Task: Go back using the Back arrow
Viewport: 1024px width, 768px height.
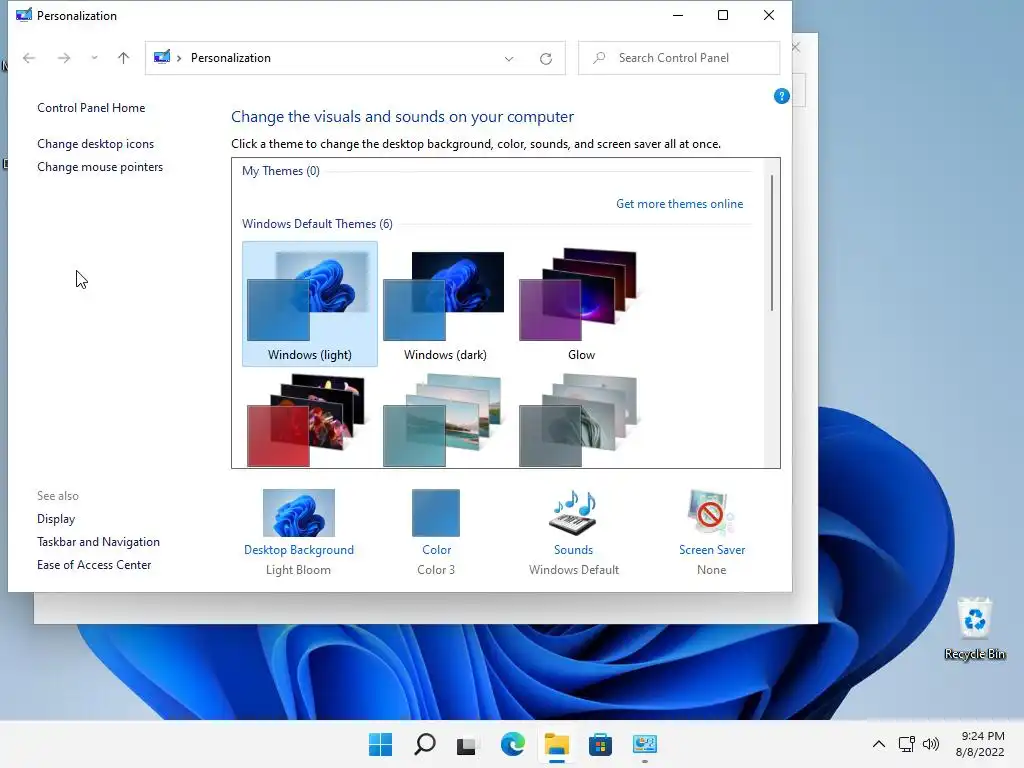Action: click(x=29, y=58)
